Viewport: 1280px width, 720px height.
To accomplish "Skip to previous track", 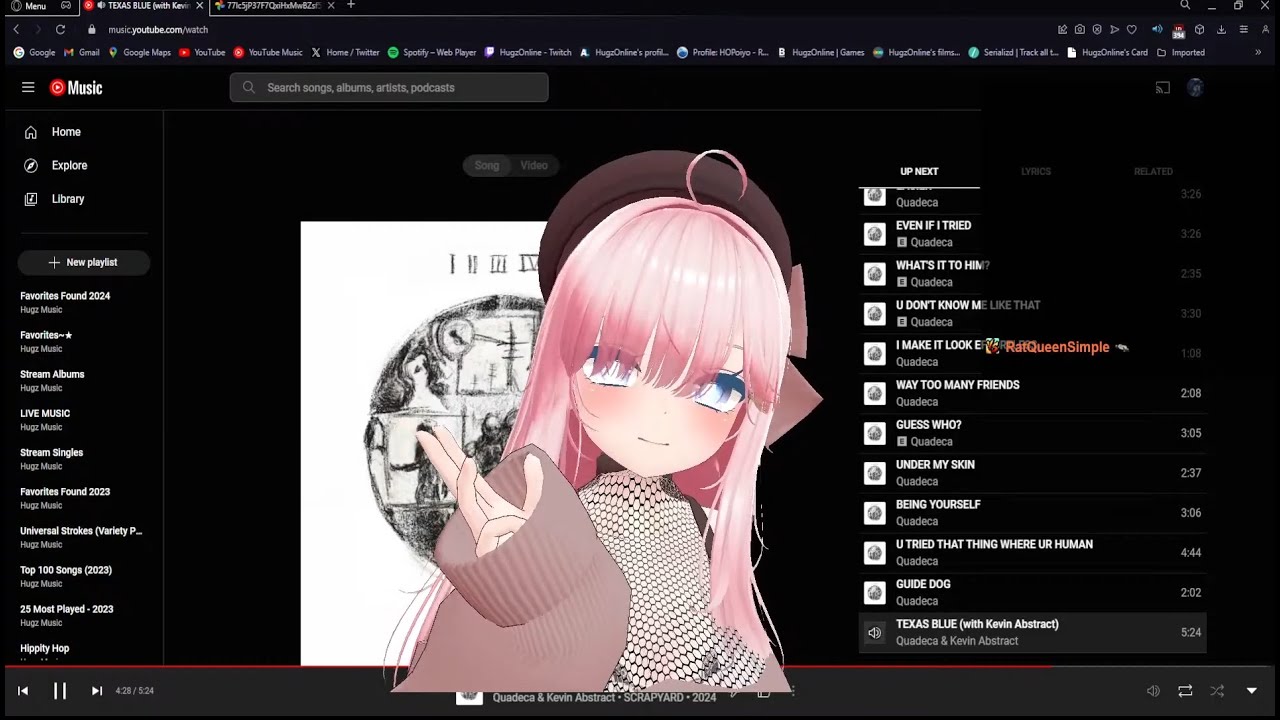I will [23, 691].
